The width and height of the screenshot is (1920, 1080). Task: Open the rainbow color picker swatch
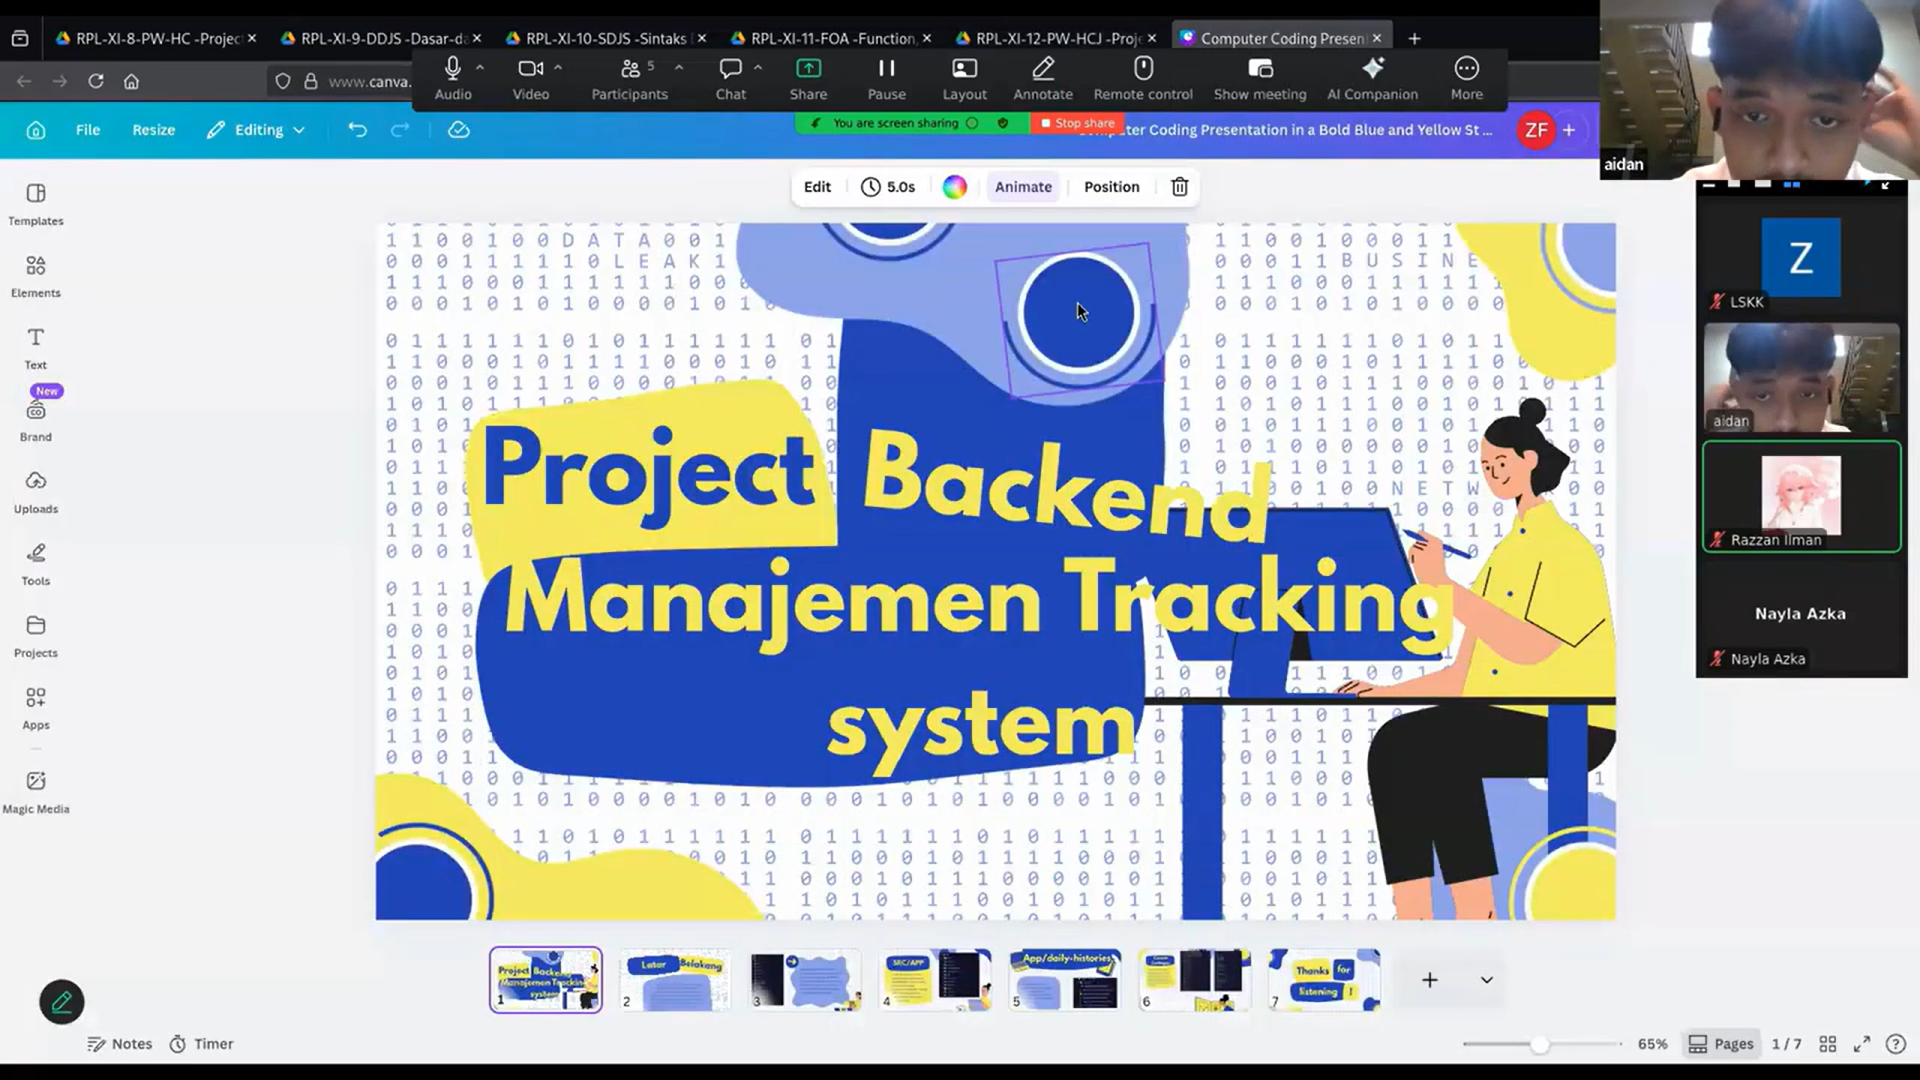pyautogui.click(x=954, y=187)
